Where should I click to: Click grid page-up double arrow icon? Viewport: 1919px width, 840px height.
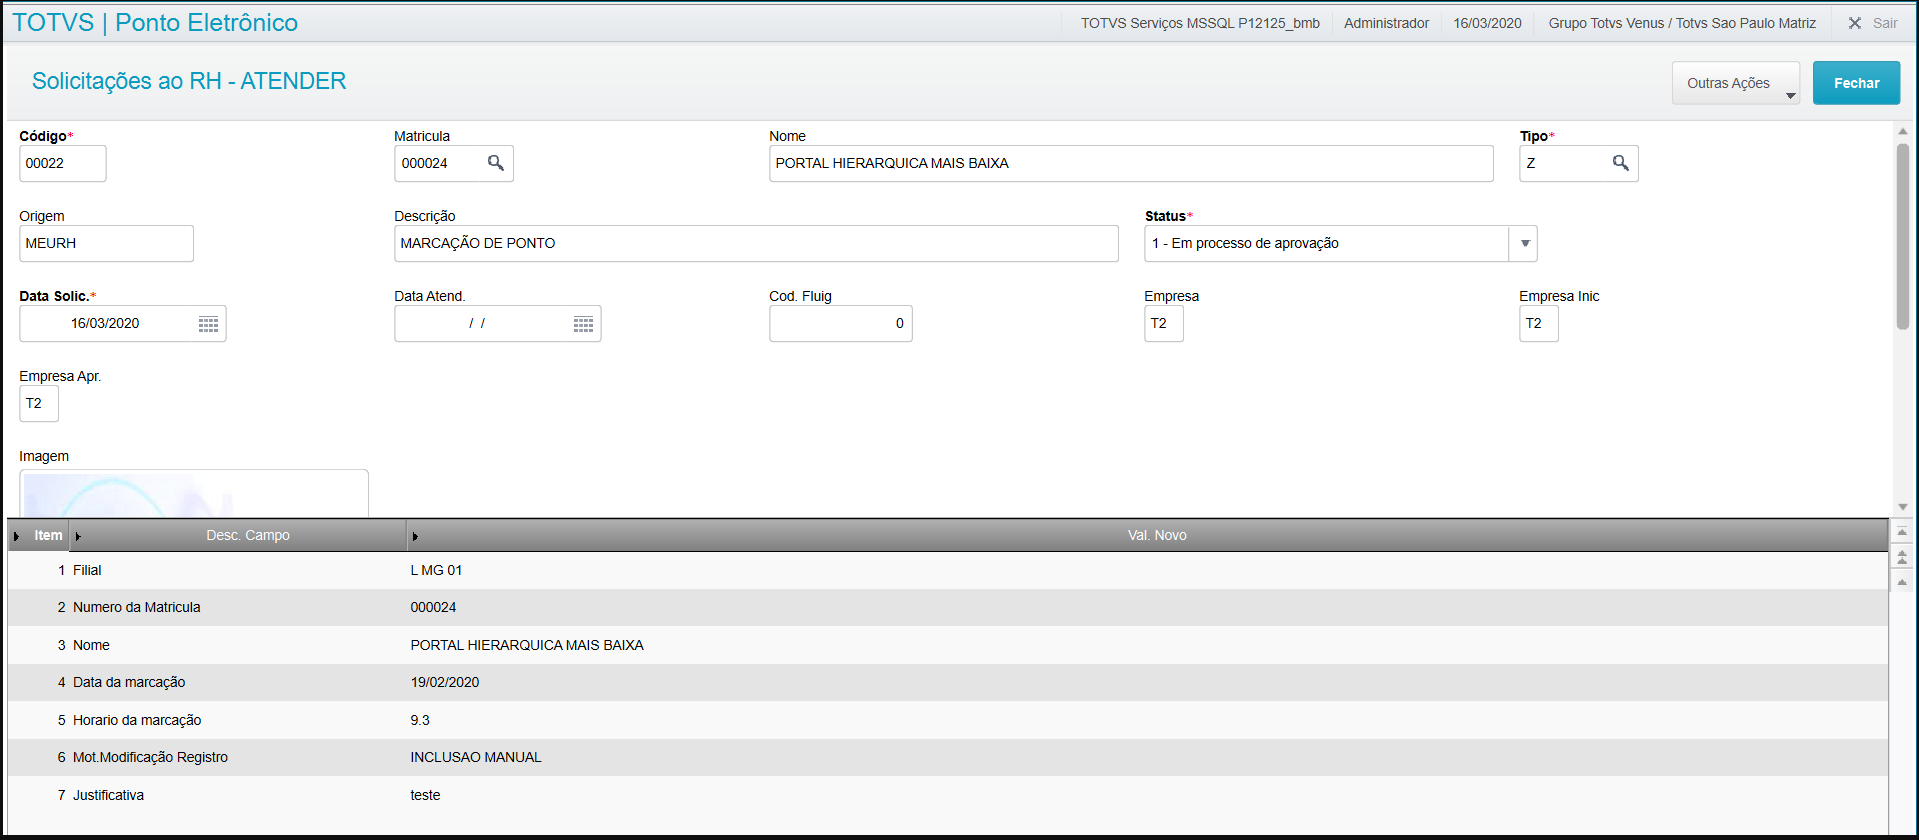coord(1902,558)
